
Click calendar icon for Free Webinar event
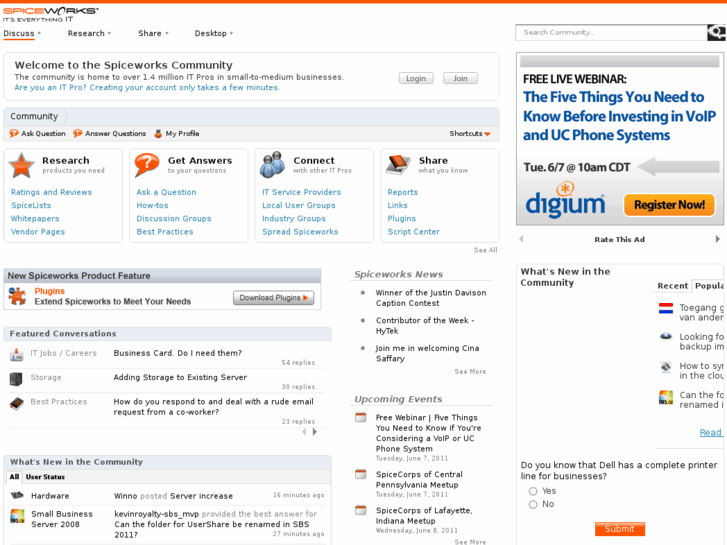point(361,417)
